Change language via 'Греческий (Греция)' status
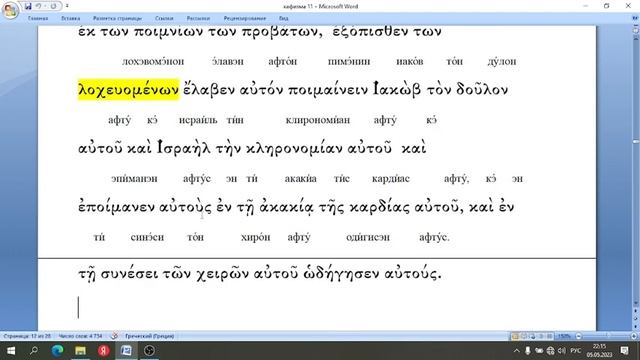The image size is (640, 360). 150,336
